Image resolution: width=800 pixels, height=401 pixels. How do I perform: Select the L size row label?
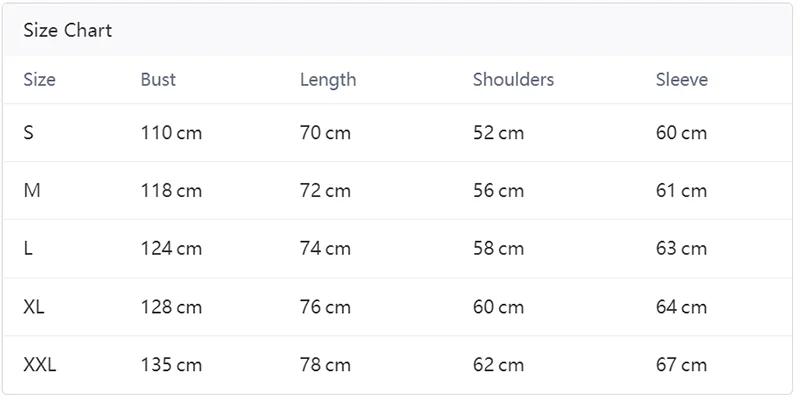tap(29, 248)
